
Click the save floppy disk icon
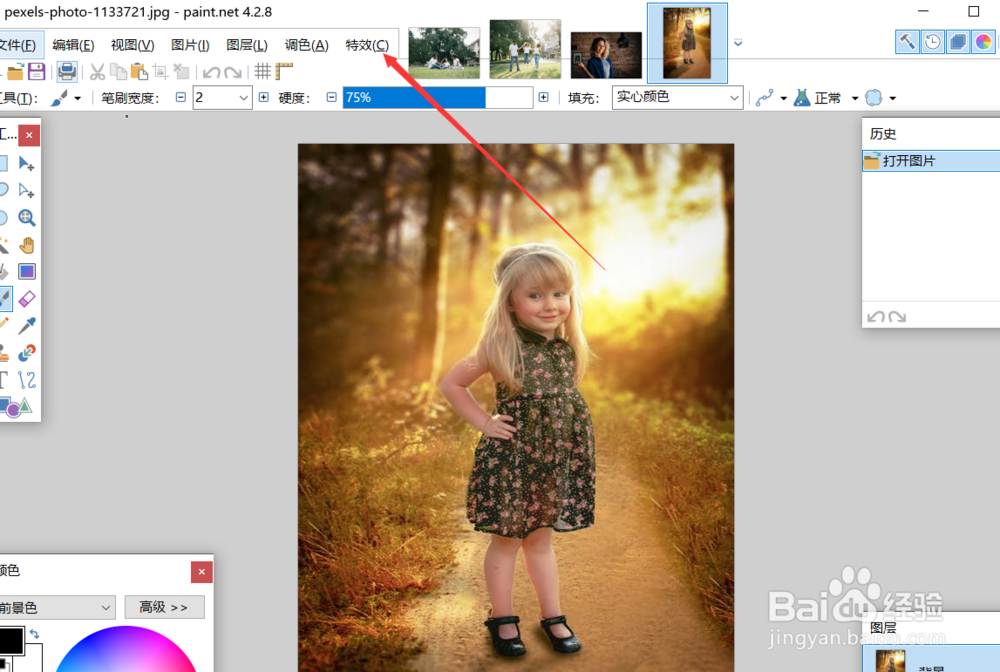(36, 71)
